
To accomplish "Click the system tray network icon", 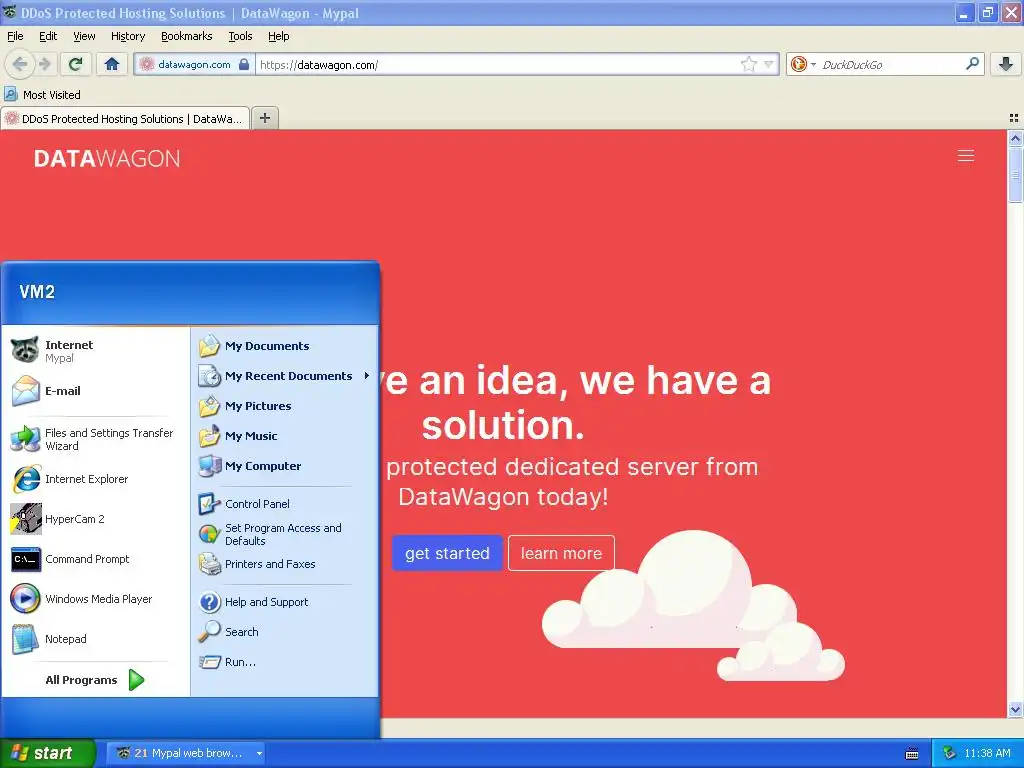I will 950,753.
